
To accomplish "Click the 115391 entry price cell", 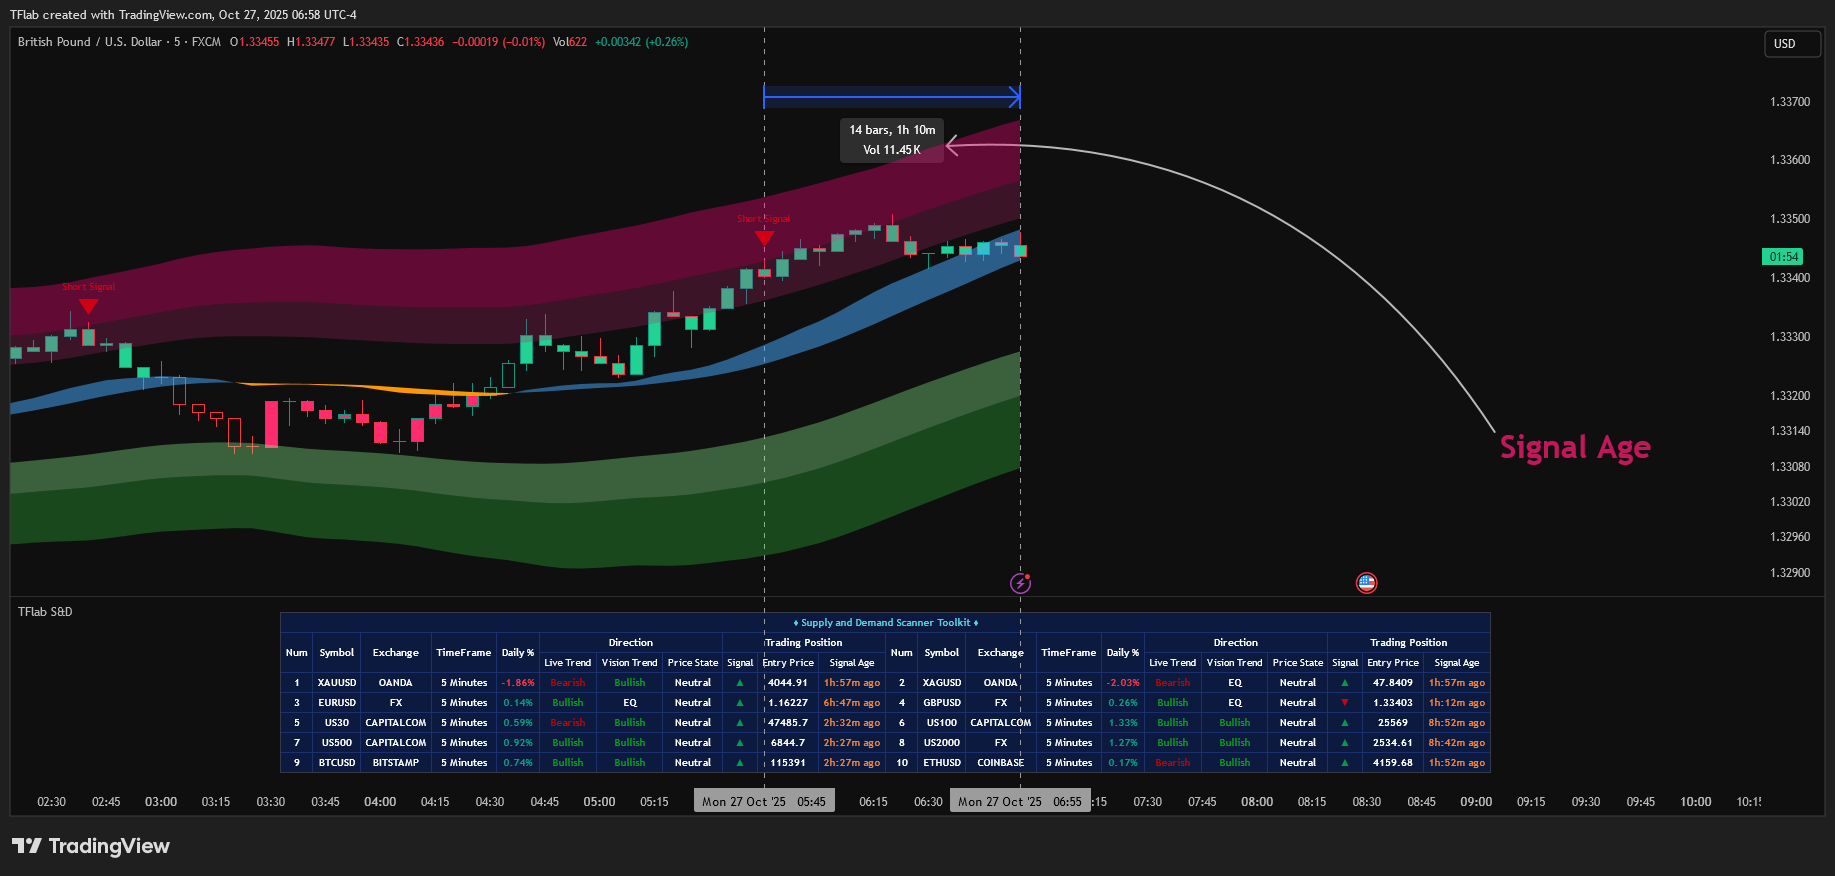I will [788, 763].
